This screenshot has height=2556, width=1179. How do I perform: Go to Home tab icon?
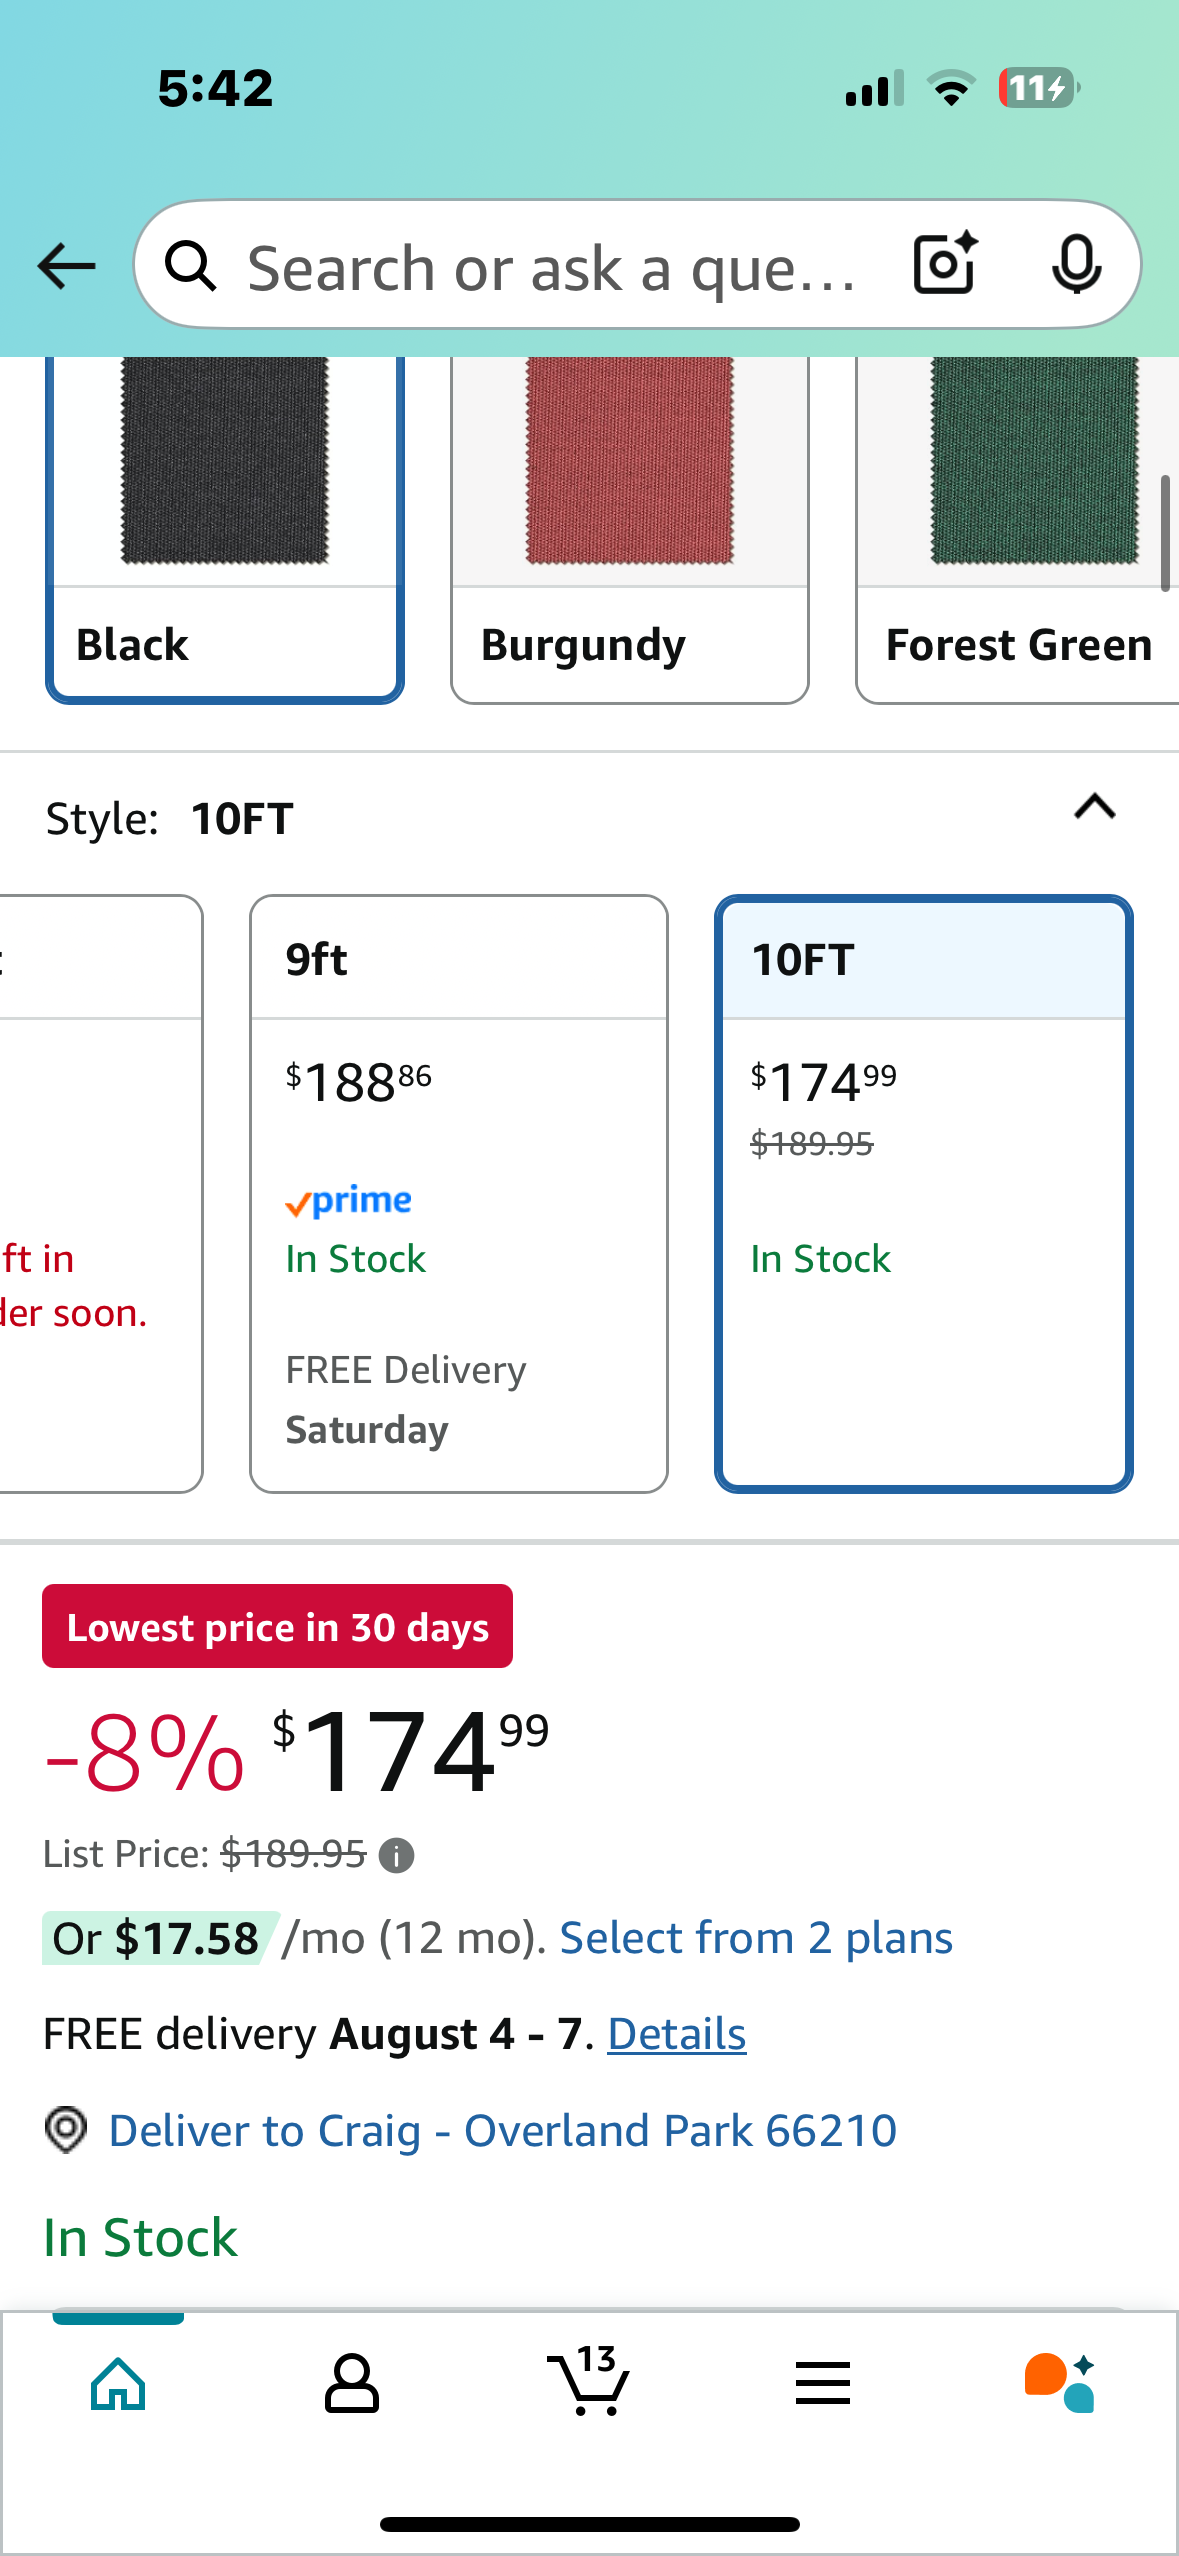[118, 2383]
